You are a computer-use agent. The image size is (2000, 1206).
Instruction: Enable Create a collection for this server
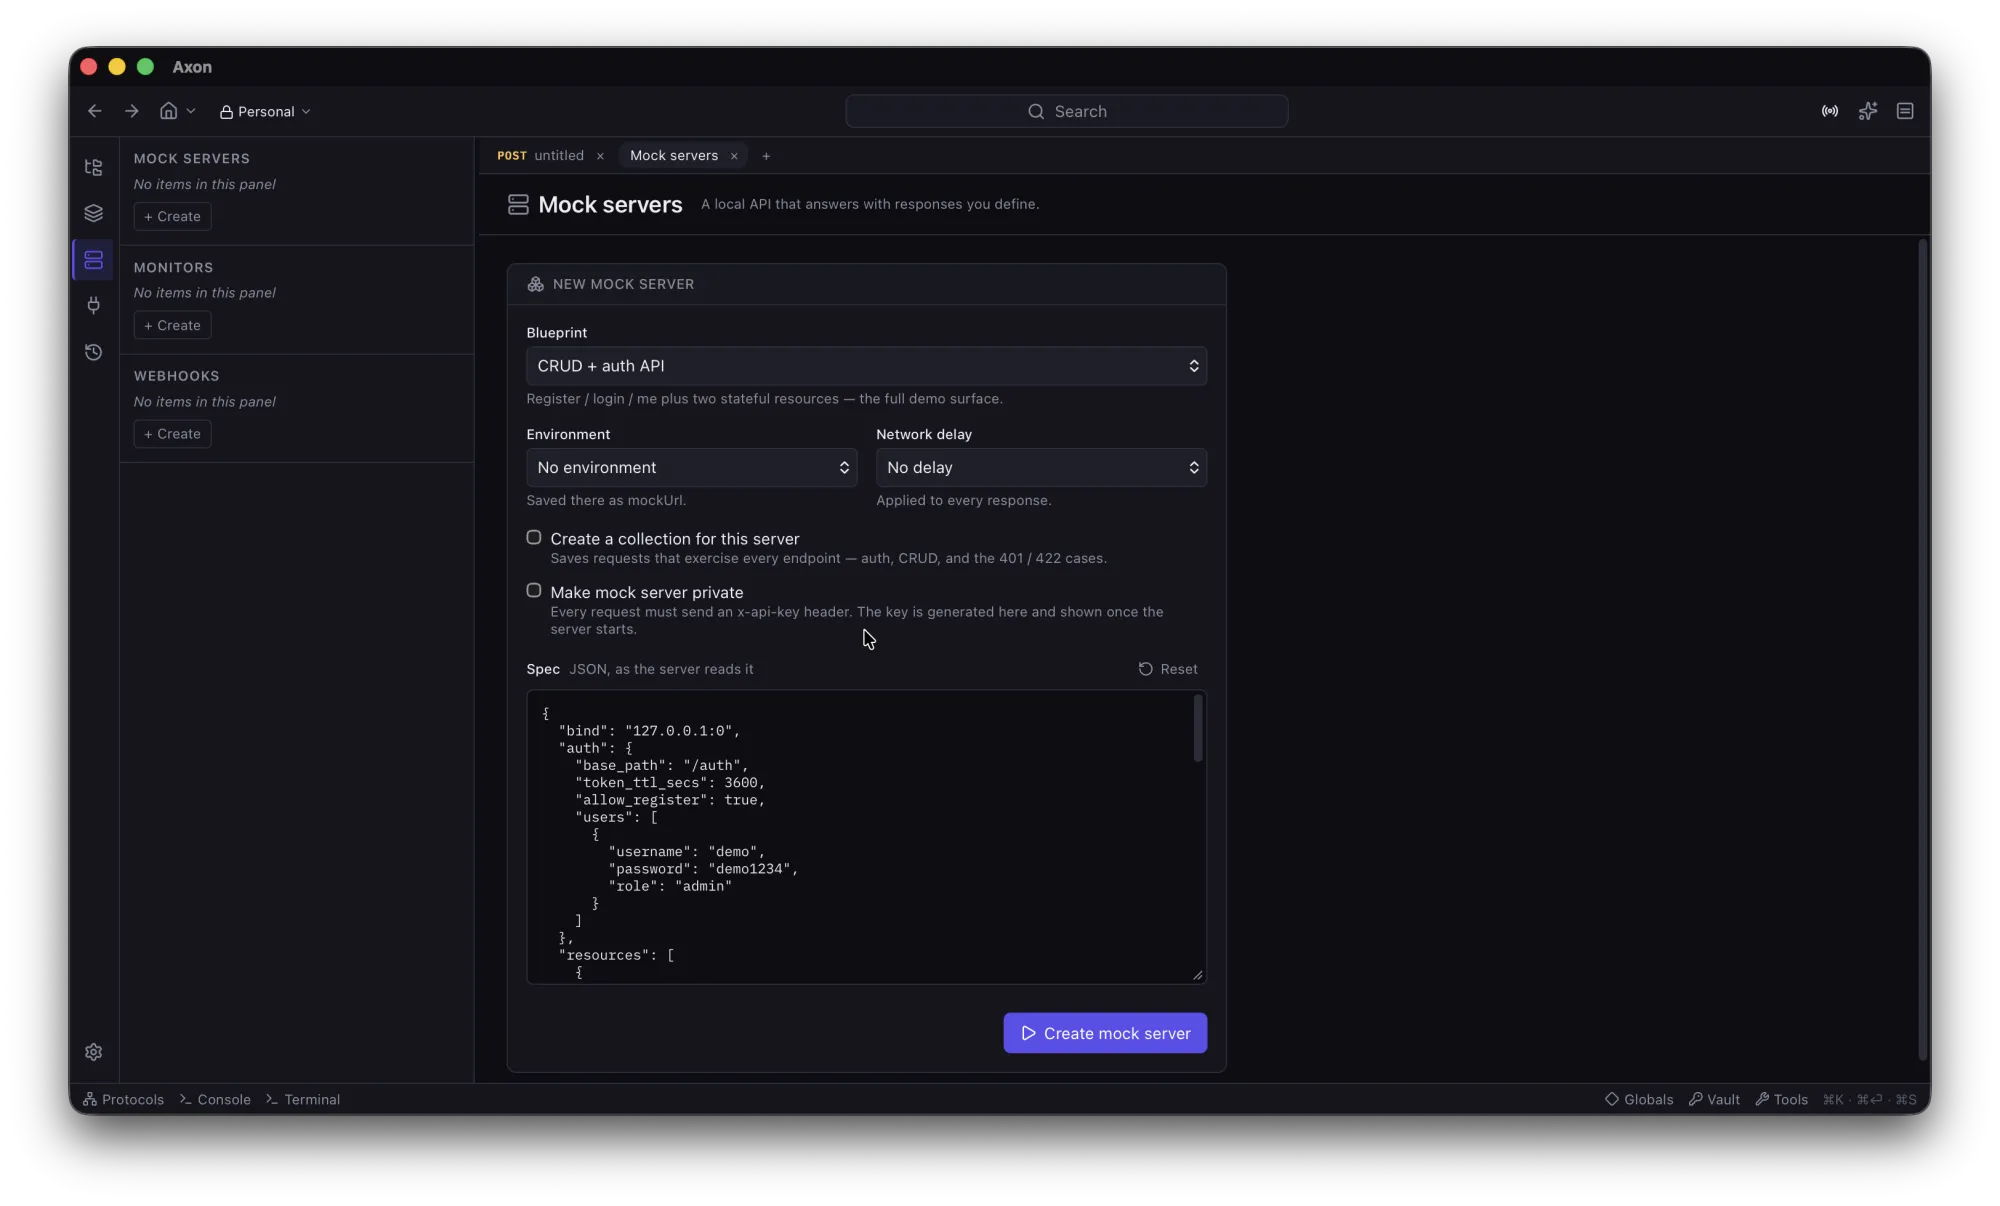click(534, 538)
